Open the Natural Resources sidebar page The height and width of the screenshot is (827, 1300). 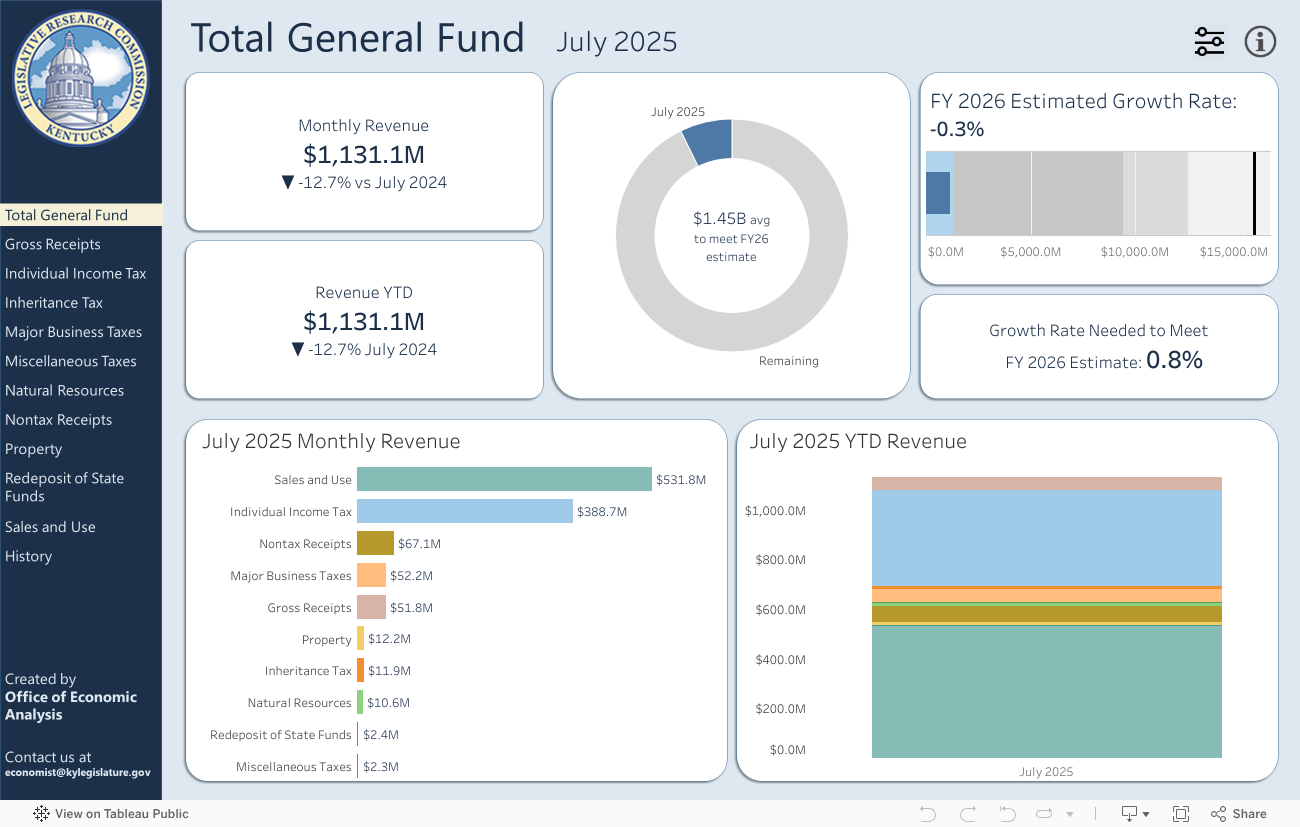[65, 390]
